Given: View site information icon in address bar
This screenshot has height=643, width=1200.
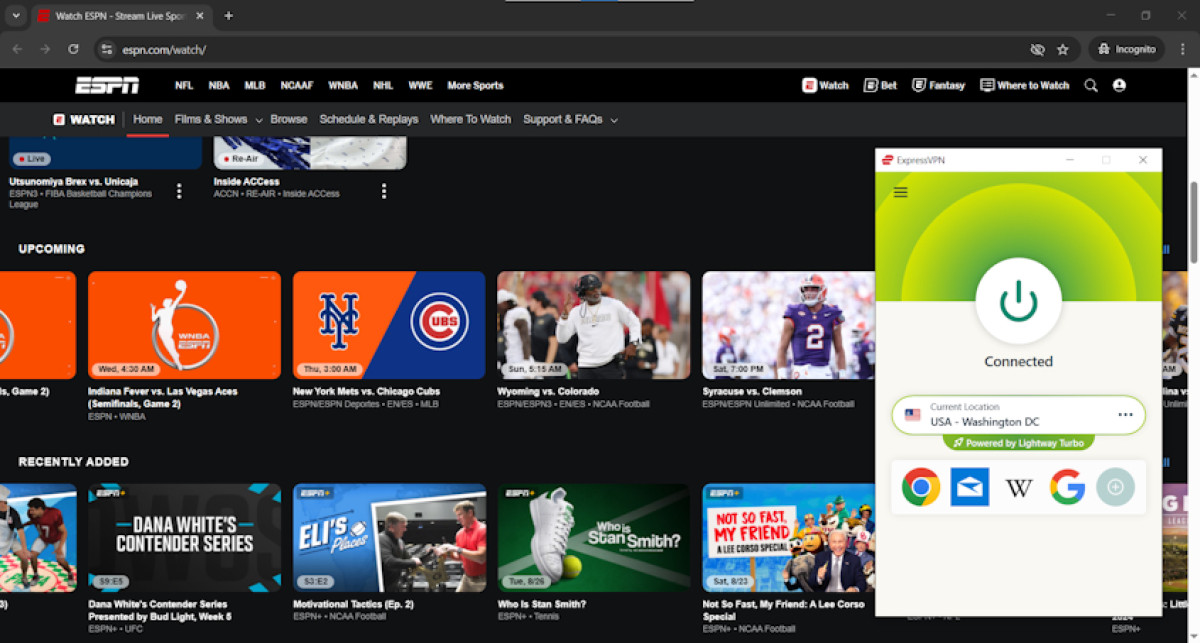Looking at the screenshot, I should tap(107, 49).
